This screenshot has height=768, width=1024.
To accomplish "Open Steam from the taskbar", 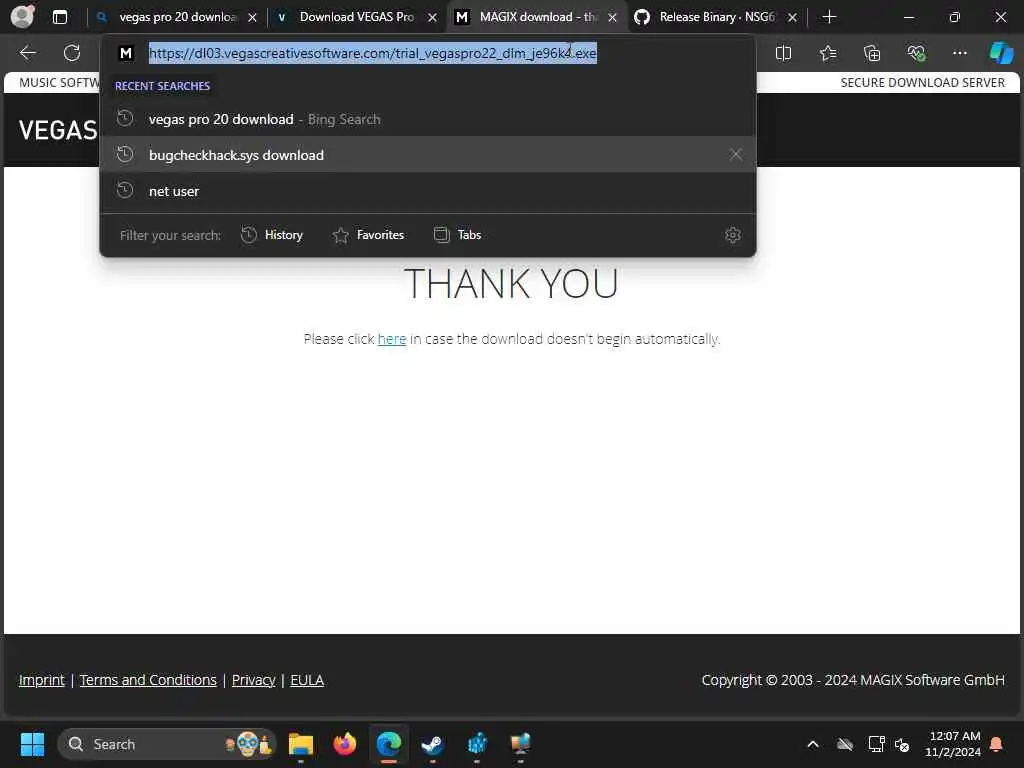I will (x=432, y=744).
